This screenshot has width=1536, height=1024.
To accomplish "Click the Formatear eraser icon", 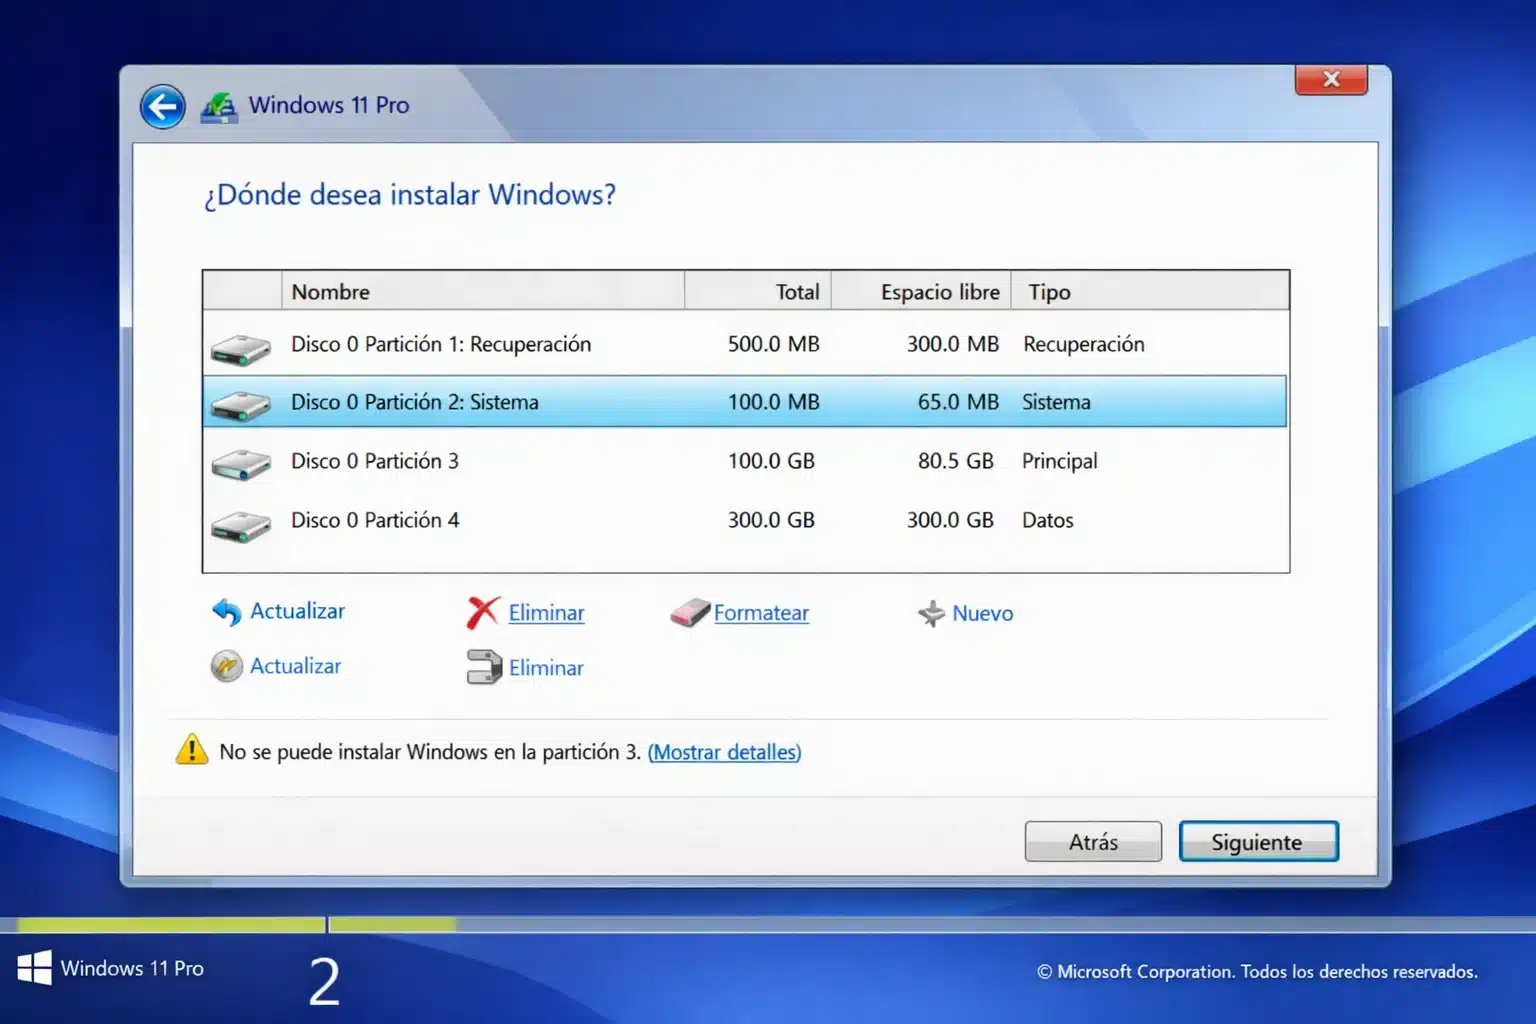I will click(688, 613).
